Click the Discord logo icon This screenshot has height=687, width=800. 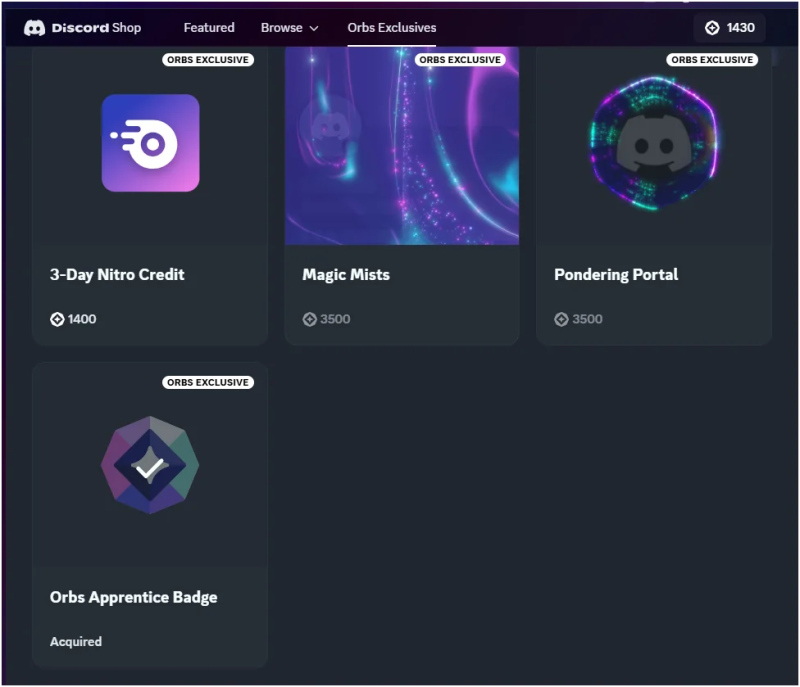(35, 28)
